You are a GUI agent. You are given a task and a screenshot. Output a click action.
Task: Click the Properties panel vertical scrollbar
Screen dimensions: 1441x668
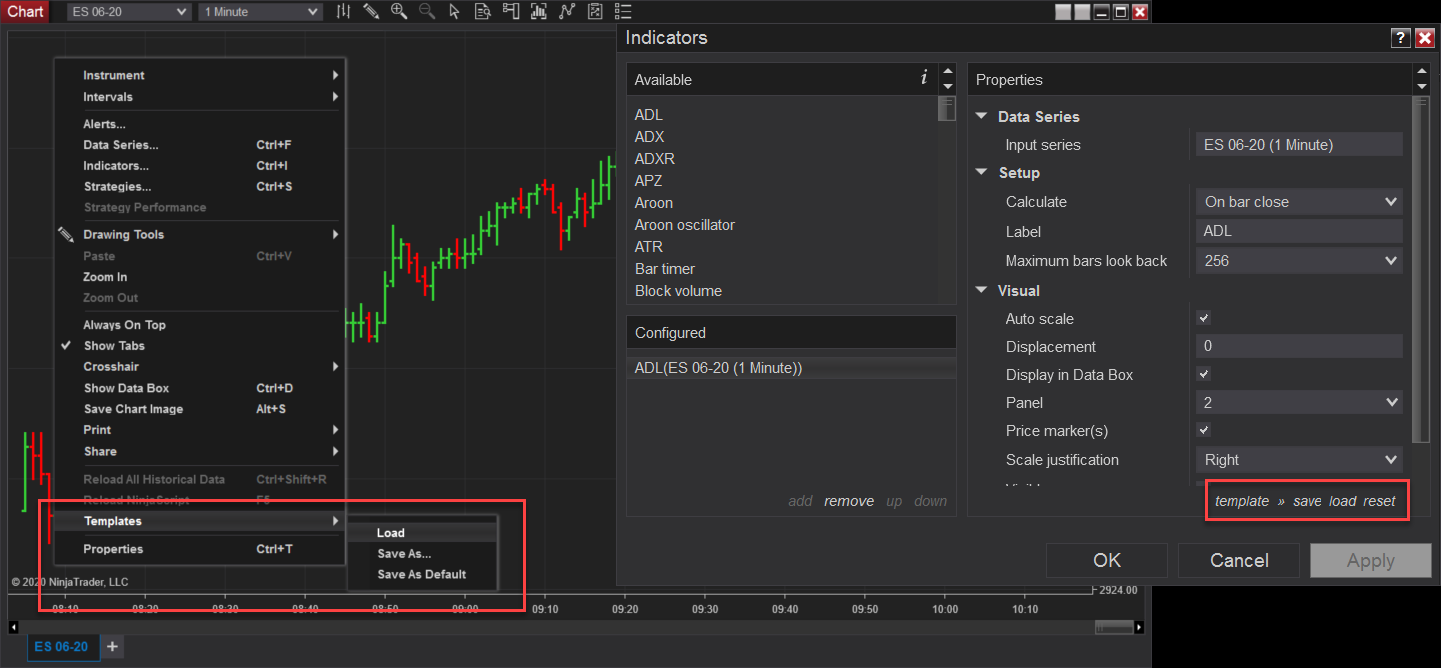[x=1421, y=269]
